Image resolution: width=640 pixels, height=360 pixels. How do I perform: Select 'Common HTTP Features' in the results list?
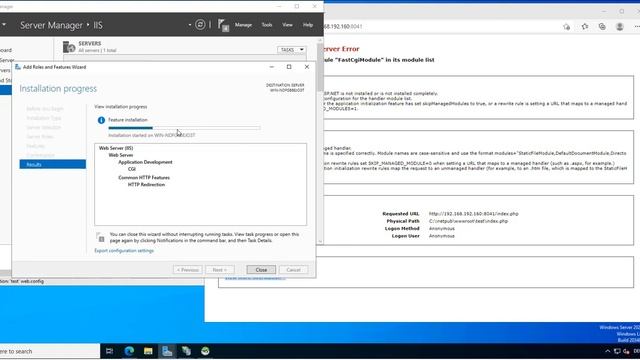coord(144,178)
